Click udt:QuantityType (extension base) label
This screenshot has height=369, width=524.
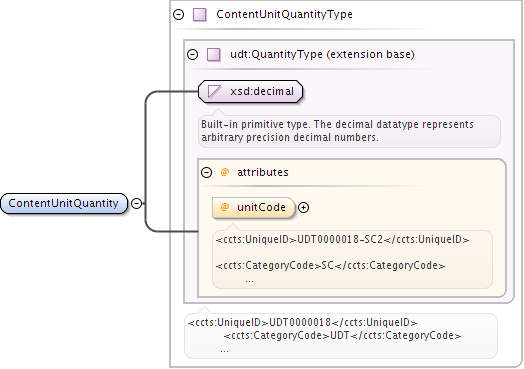(x=322, y=54)
